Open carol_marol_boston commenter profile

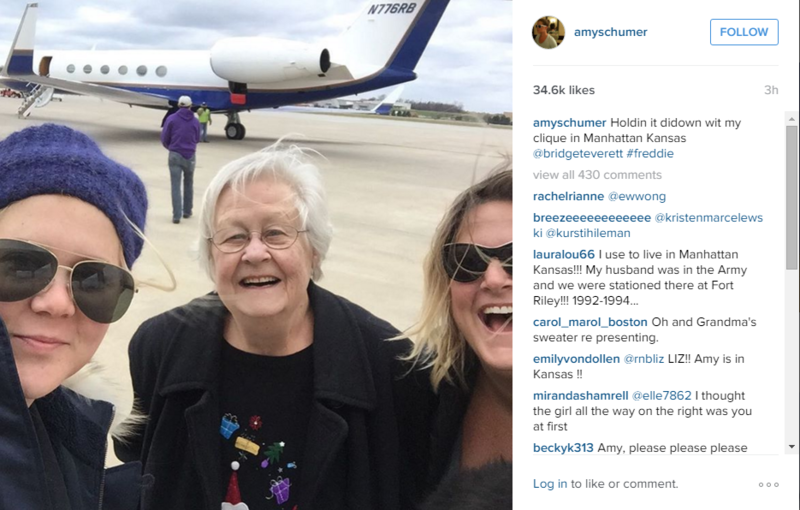click(x=590, y=322)
